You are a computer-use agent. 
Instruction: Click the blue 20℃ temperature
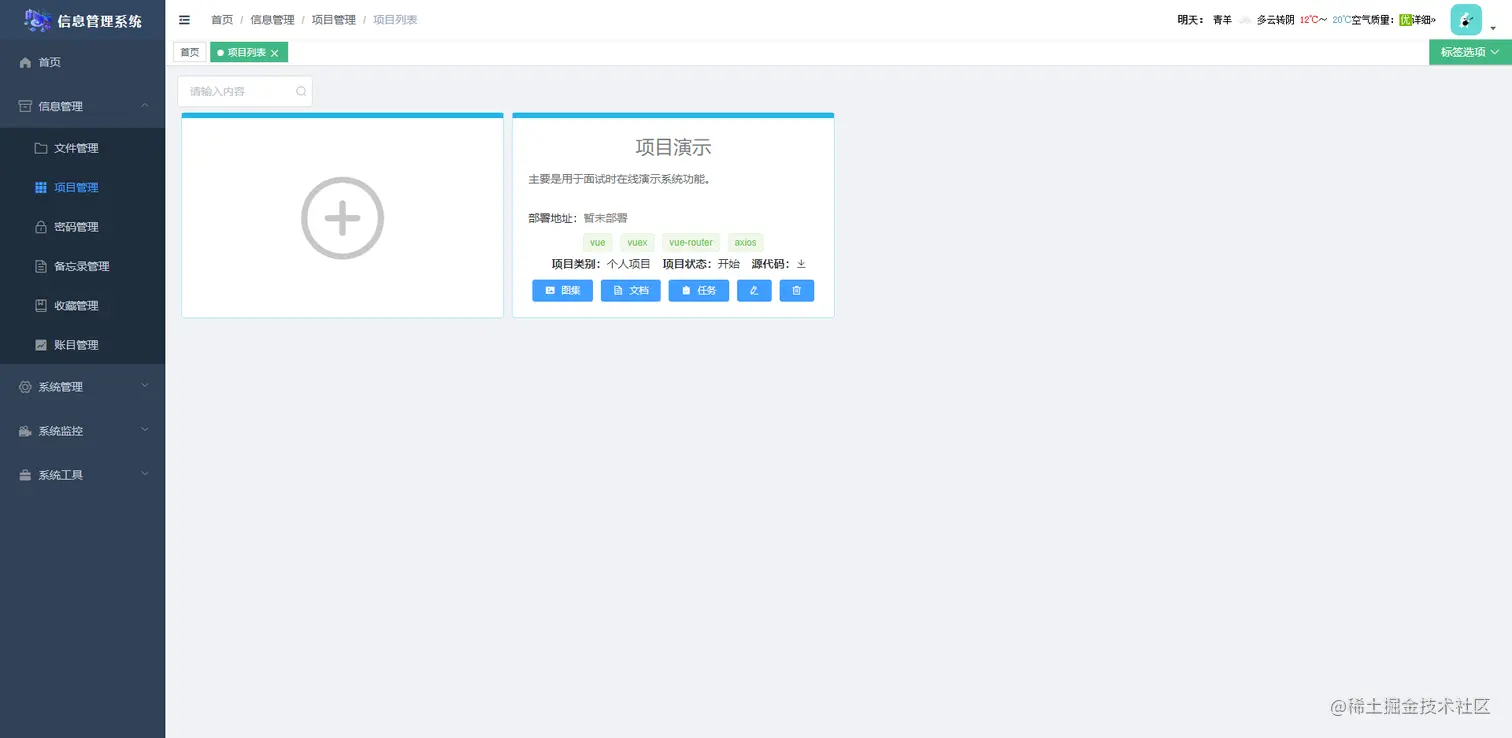pyautogui.click(x=1341, y=20)
